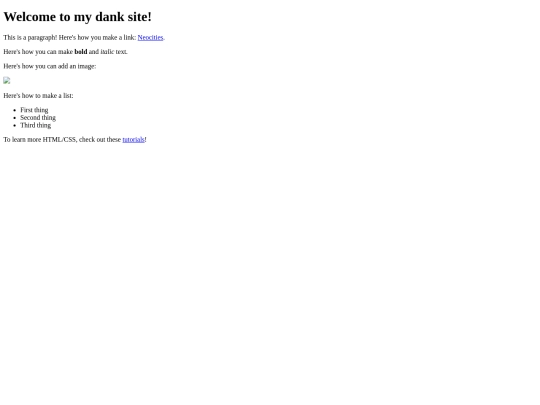Click the 'Welcome to my dank site!' heading
Image resolution: width=540 pixels, height=405 pixels.
click(x=77, y=17)
